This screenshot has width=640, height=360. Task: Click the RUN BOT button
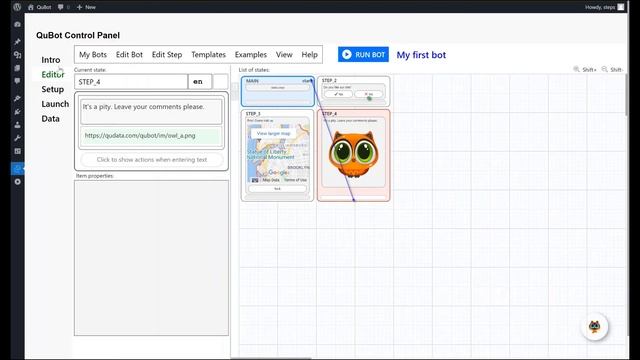[363, 55]
